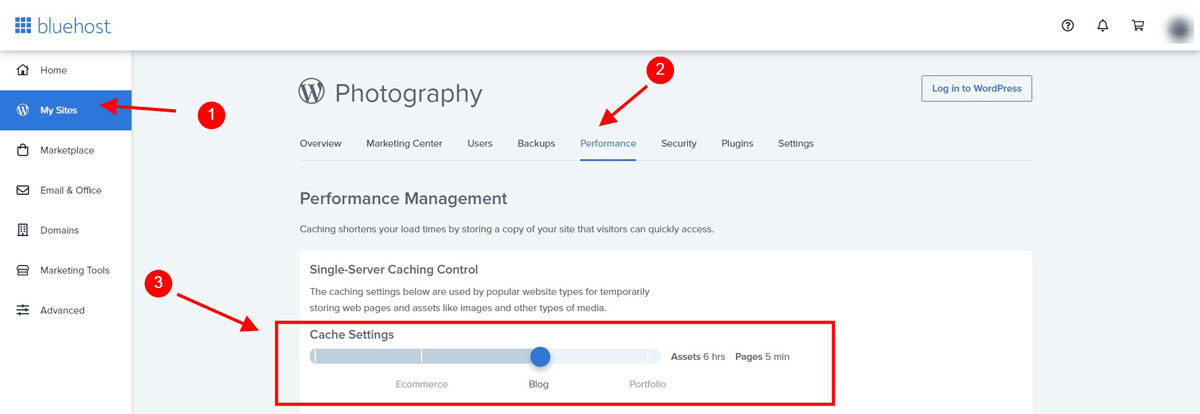Switch to the Settings tab
The width and height of the screenshot is (1200, 414).
(x=796, y=143)
